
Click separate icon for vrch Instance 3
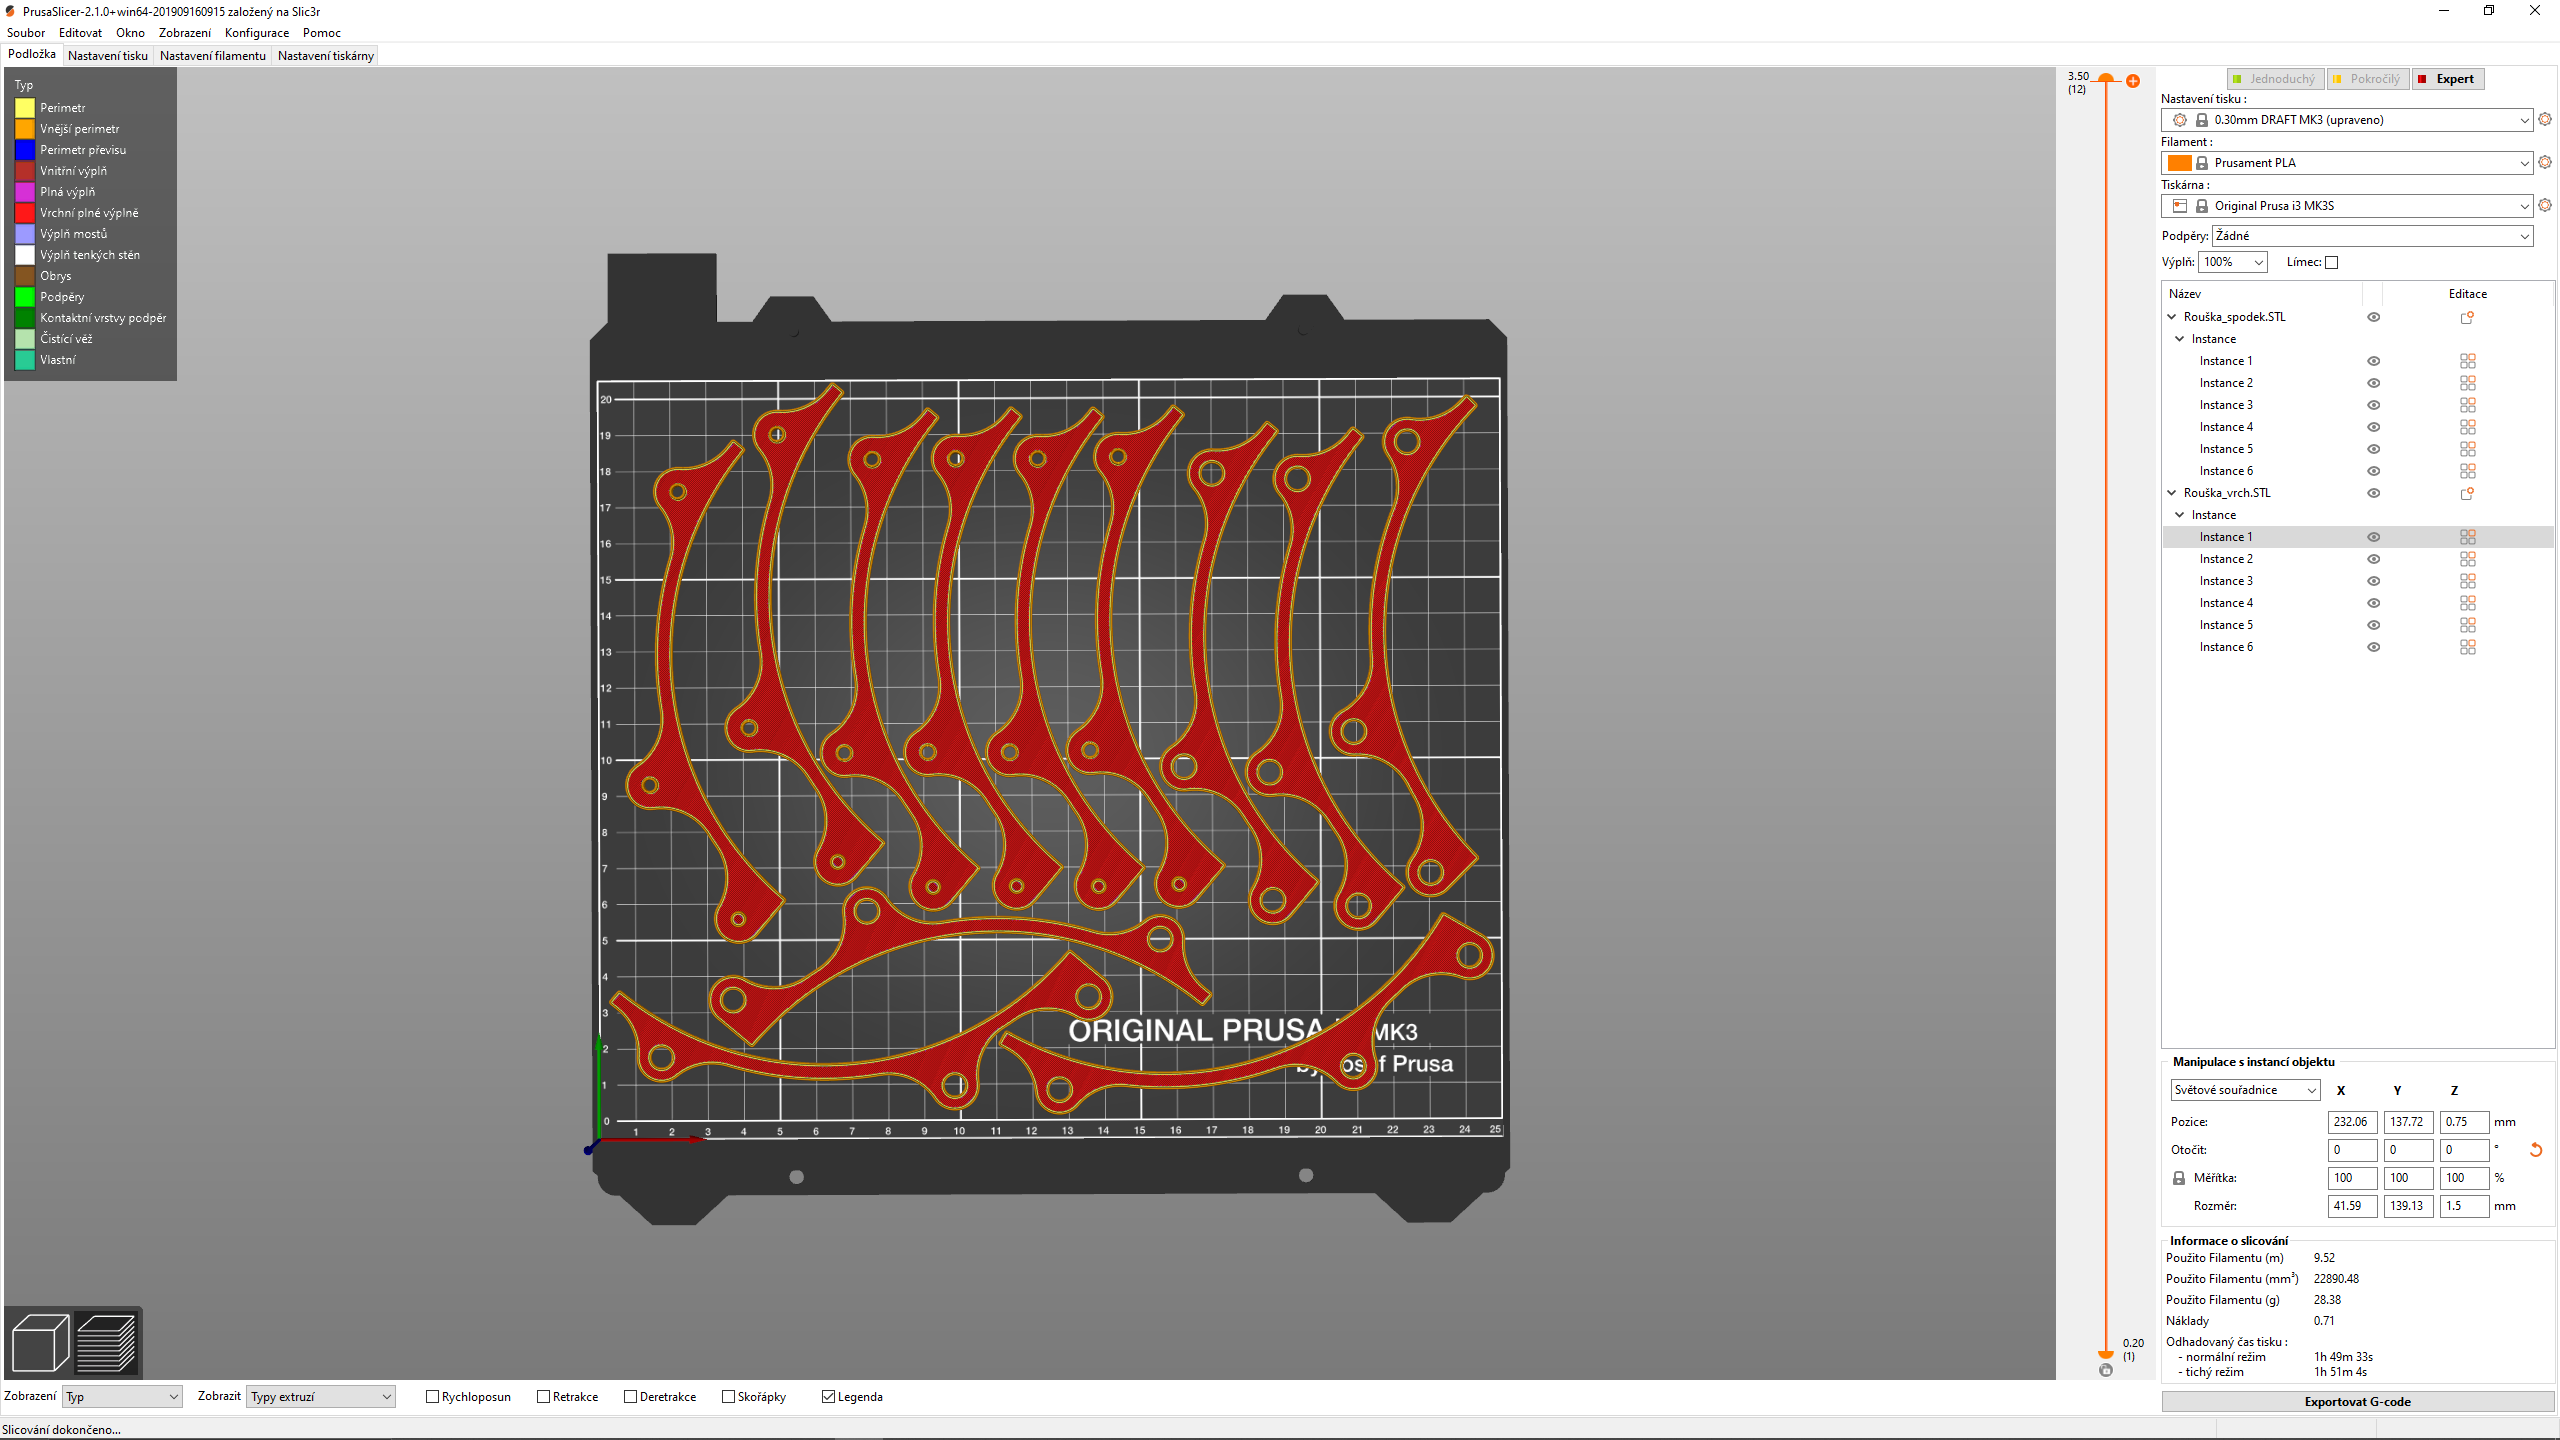tap(2467, 581)
